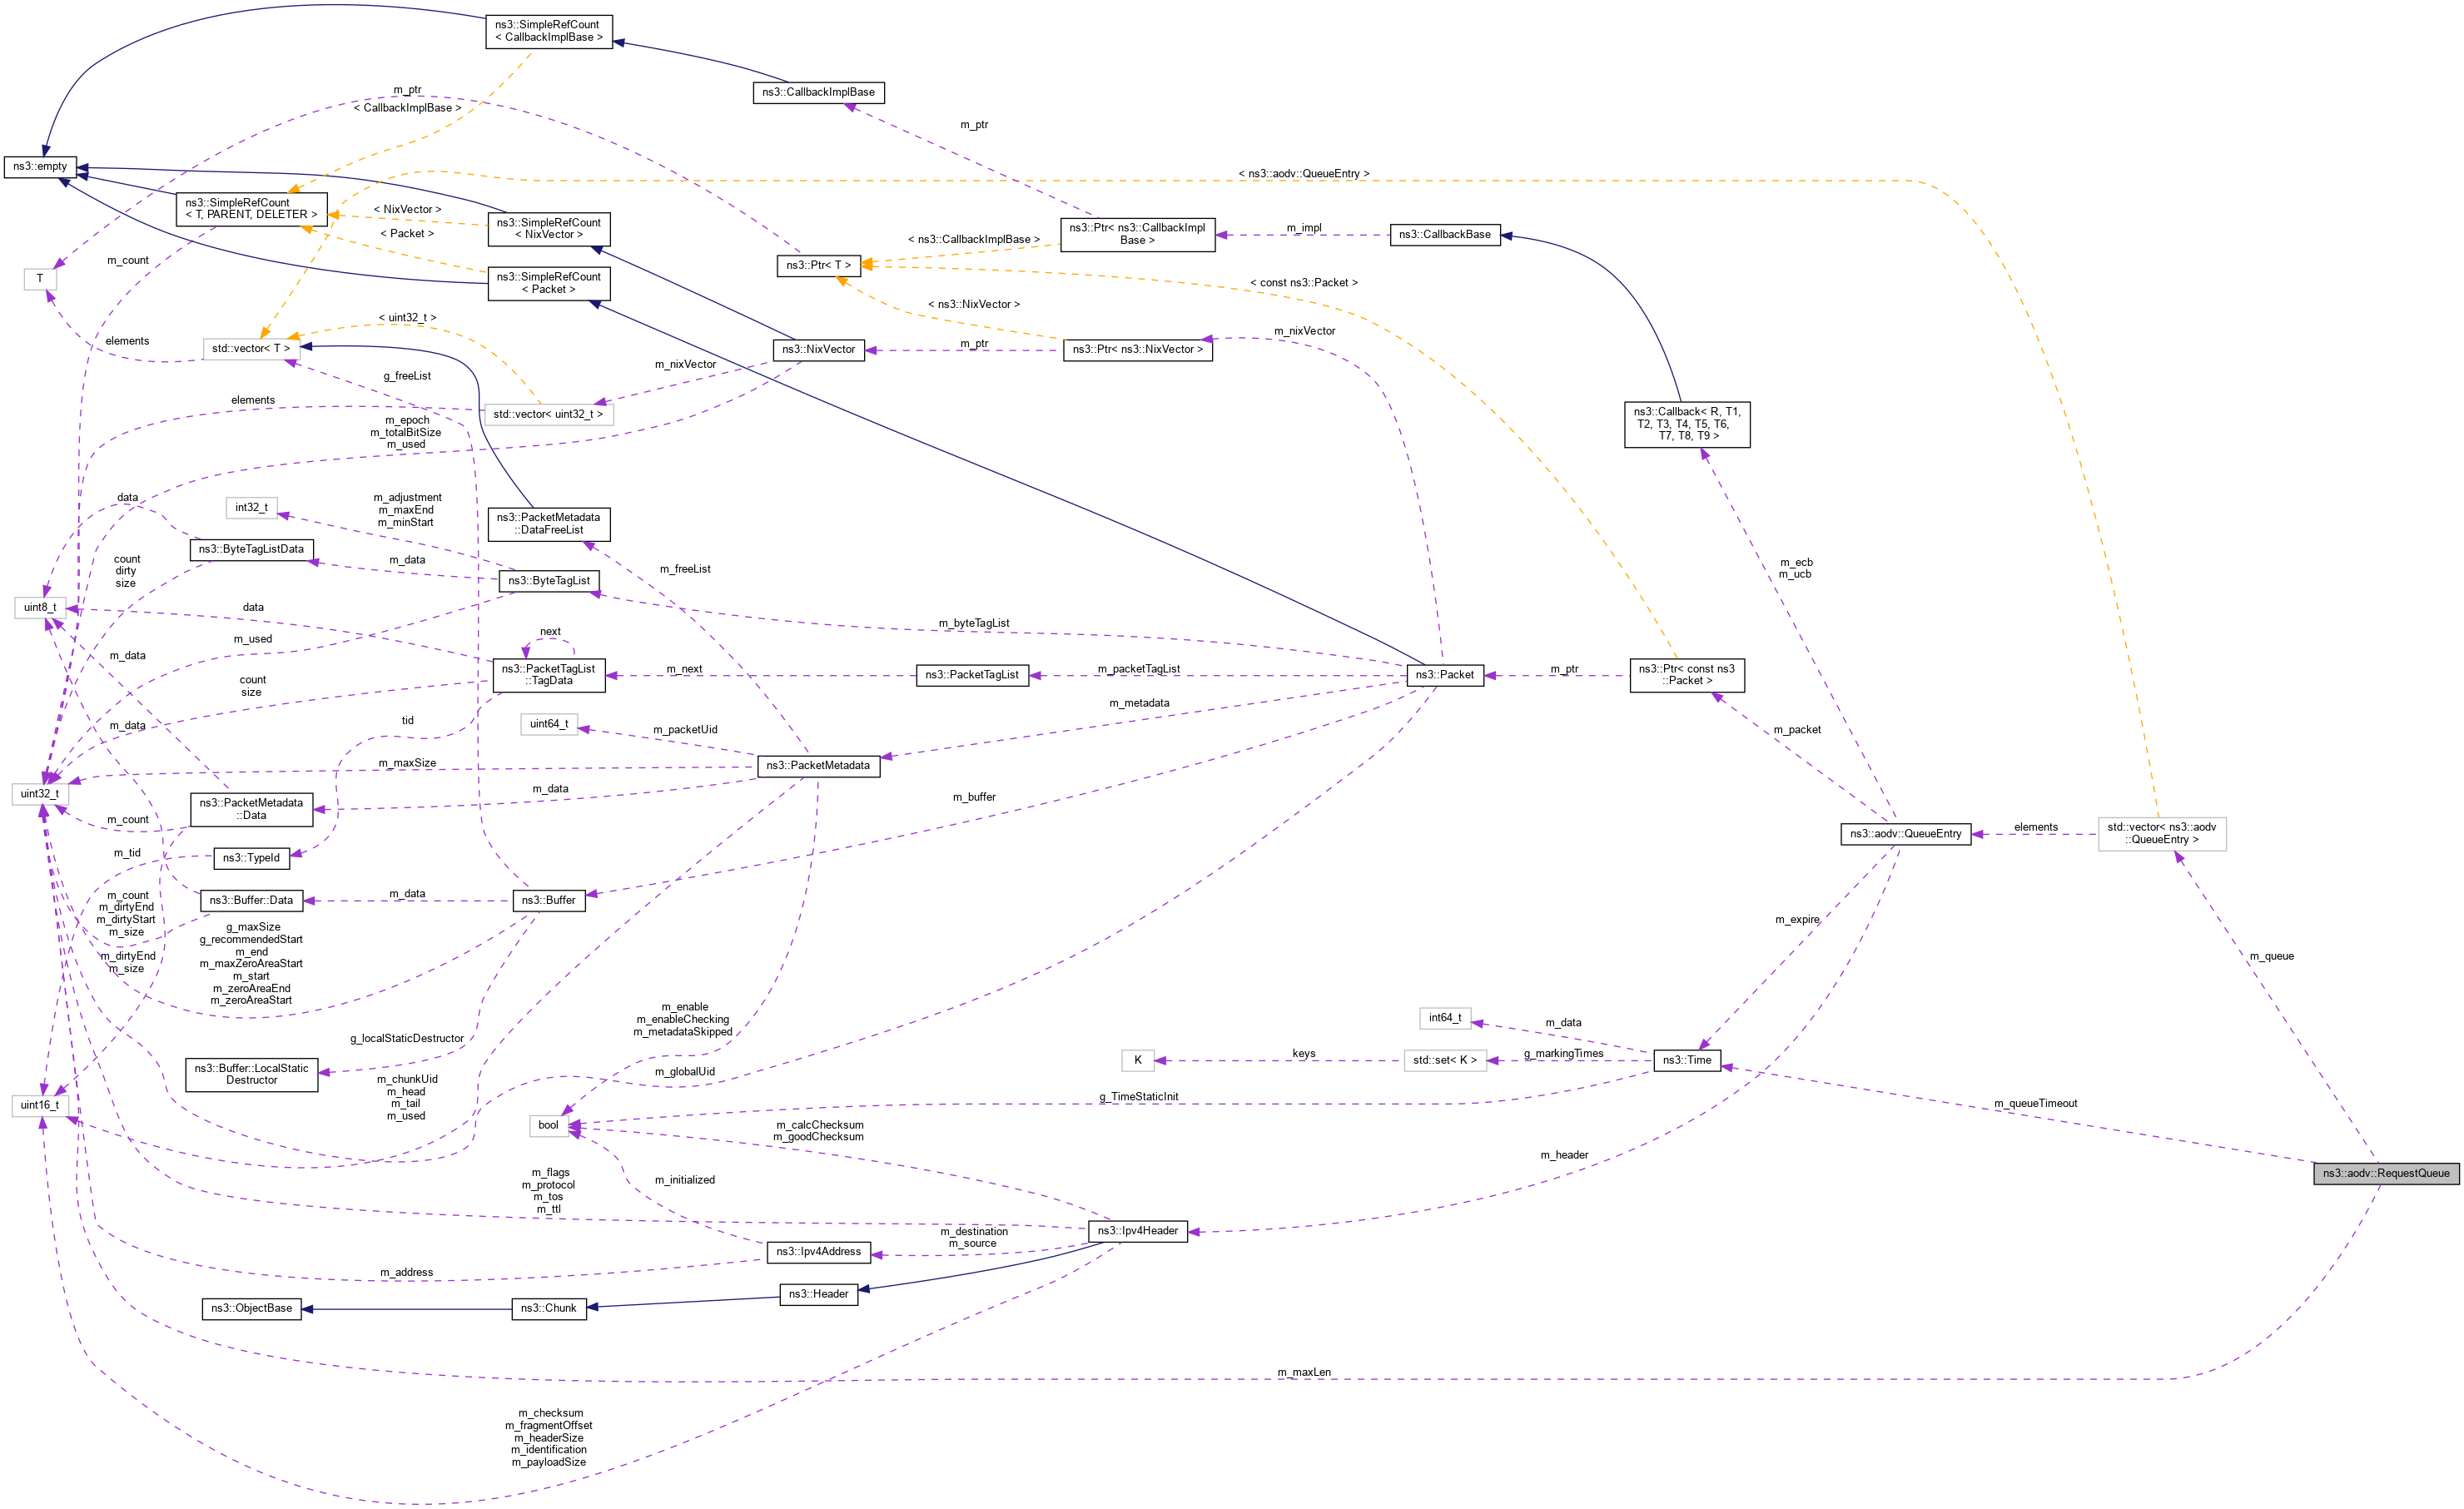The height and width of the screenshot is (1509, 2464).
Task: Select the ns3::ObjectBase node
Action: (x=251, y=1308)
